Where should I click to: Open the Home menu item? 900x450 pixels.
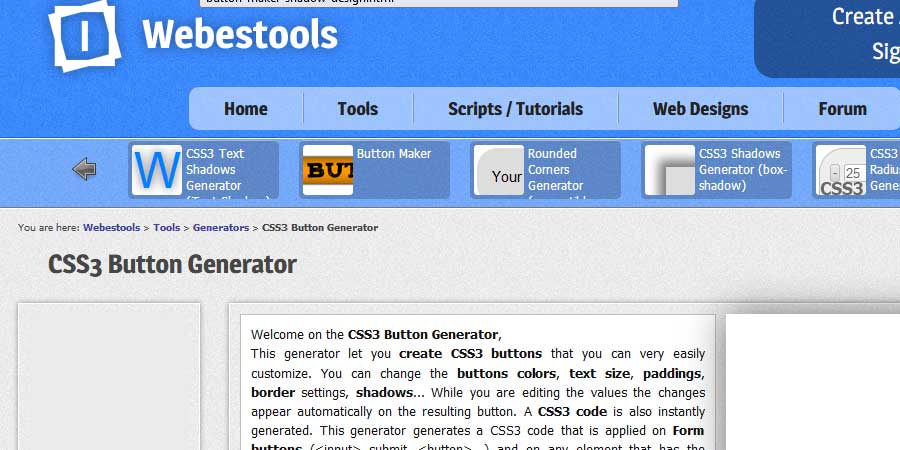[246, 108]
